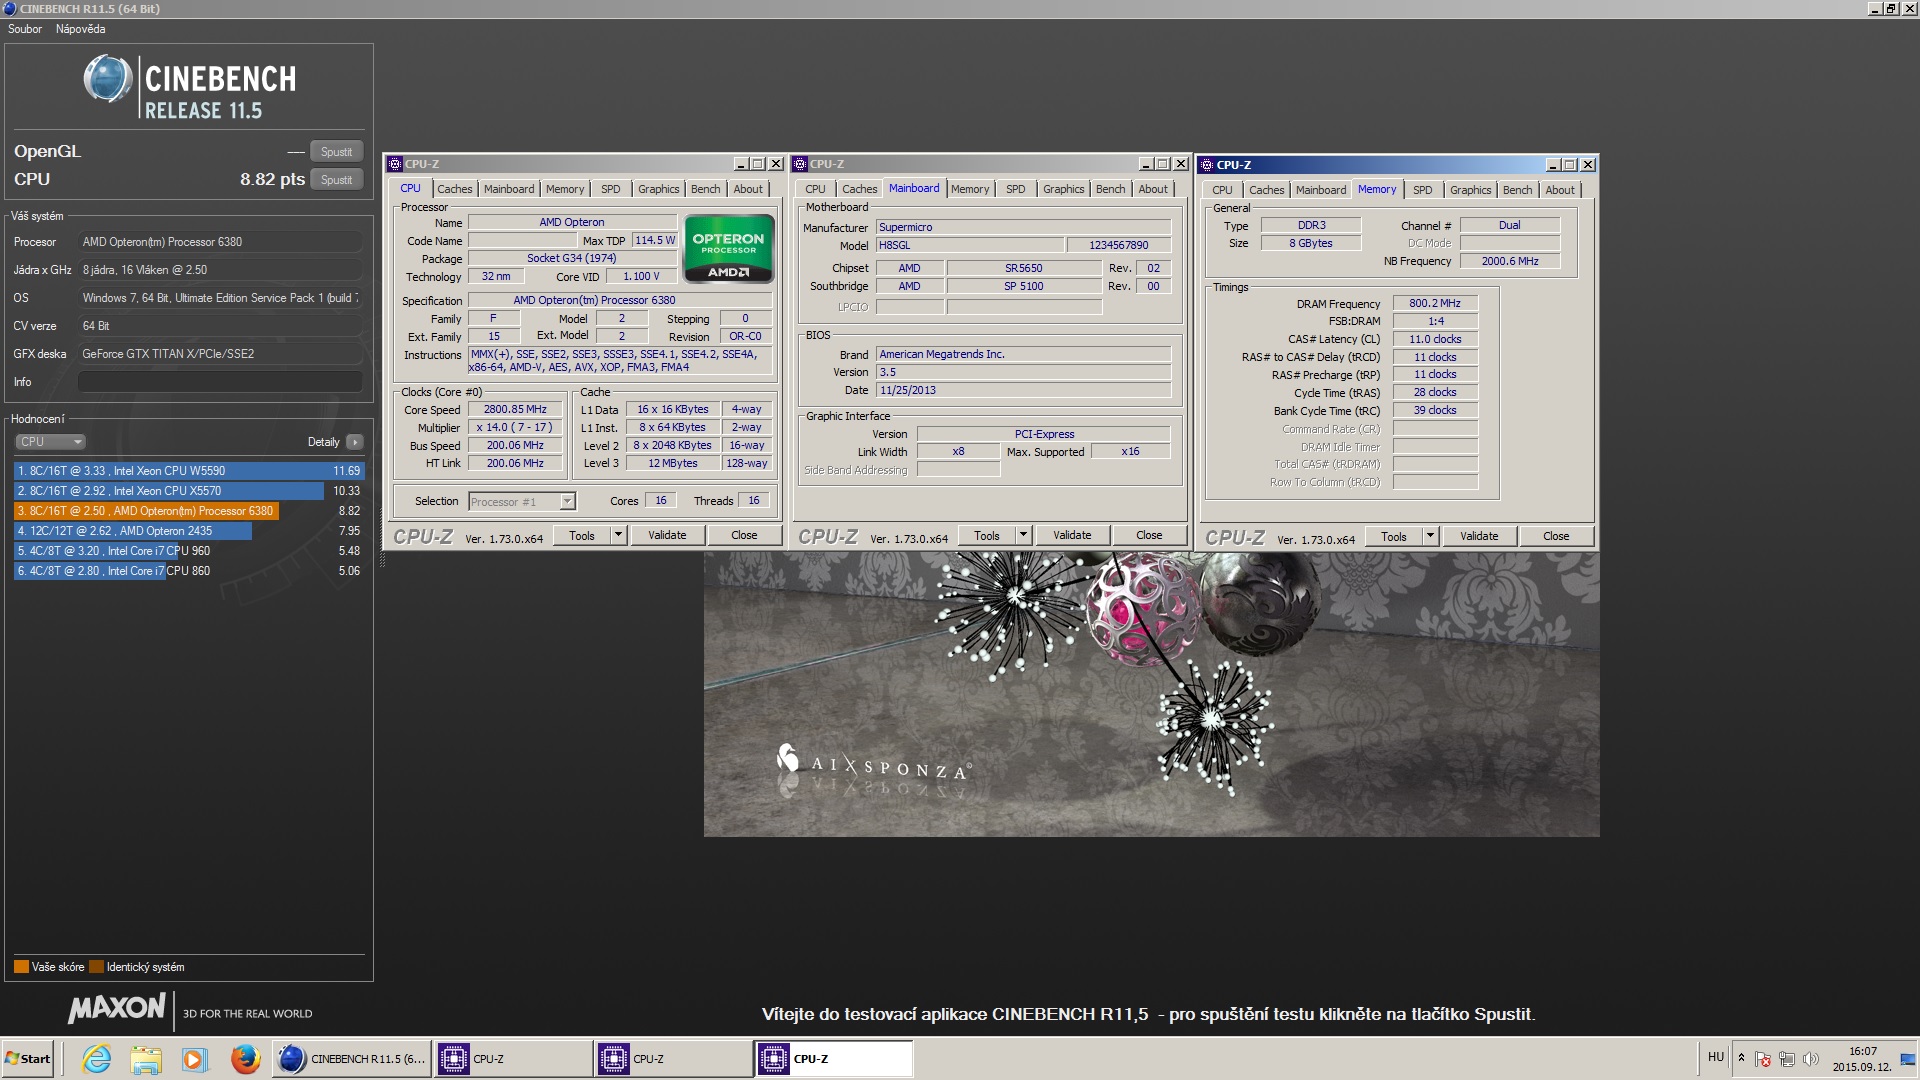Click the Manufacturer value Supermicro
This screenshot has height=1080, width=1920.
(1023, 228)
